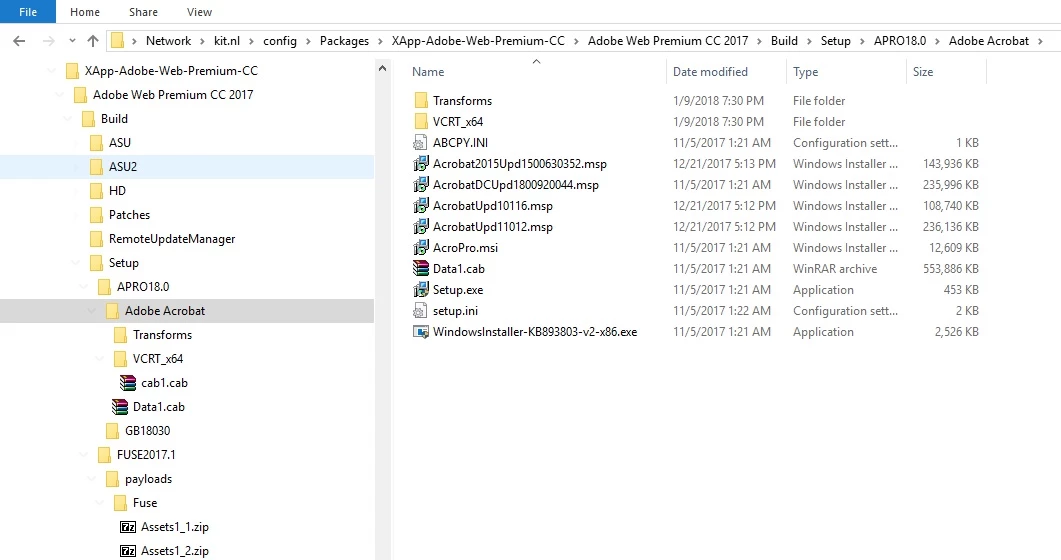Click the AcrobatUpd11012.msp installer icon
1061x560 pixels.
pyautogui.click(x=420, y=227)
